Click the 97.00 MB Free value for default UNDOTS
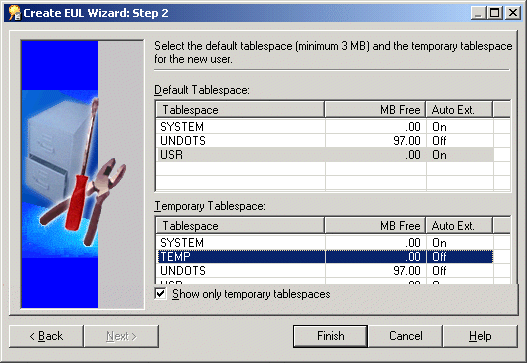The height and width of the screenshot is (363, 527). (407, 140)
